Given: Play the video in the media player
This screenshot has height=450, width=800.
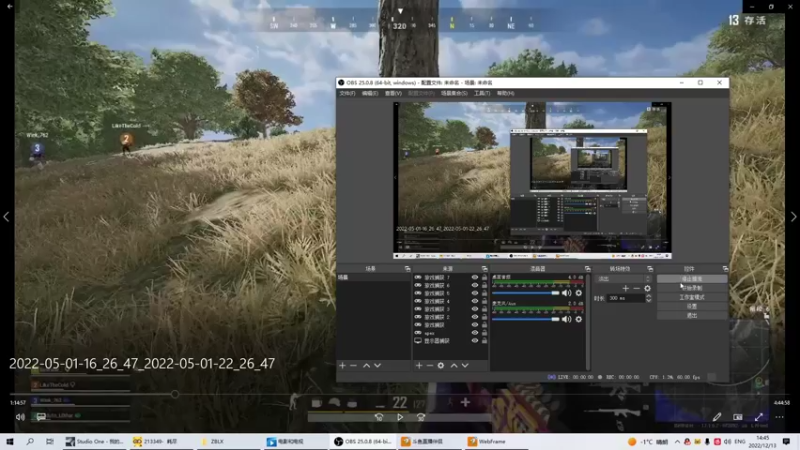Looking at the screenshot, I should pos(400,417).
